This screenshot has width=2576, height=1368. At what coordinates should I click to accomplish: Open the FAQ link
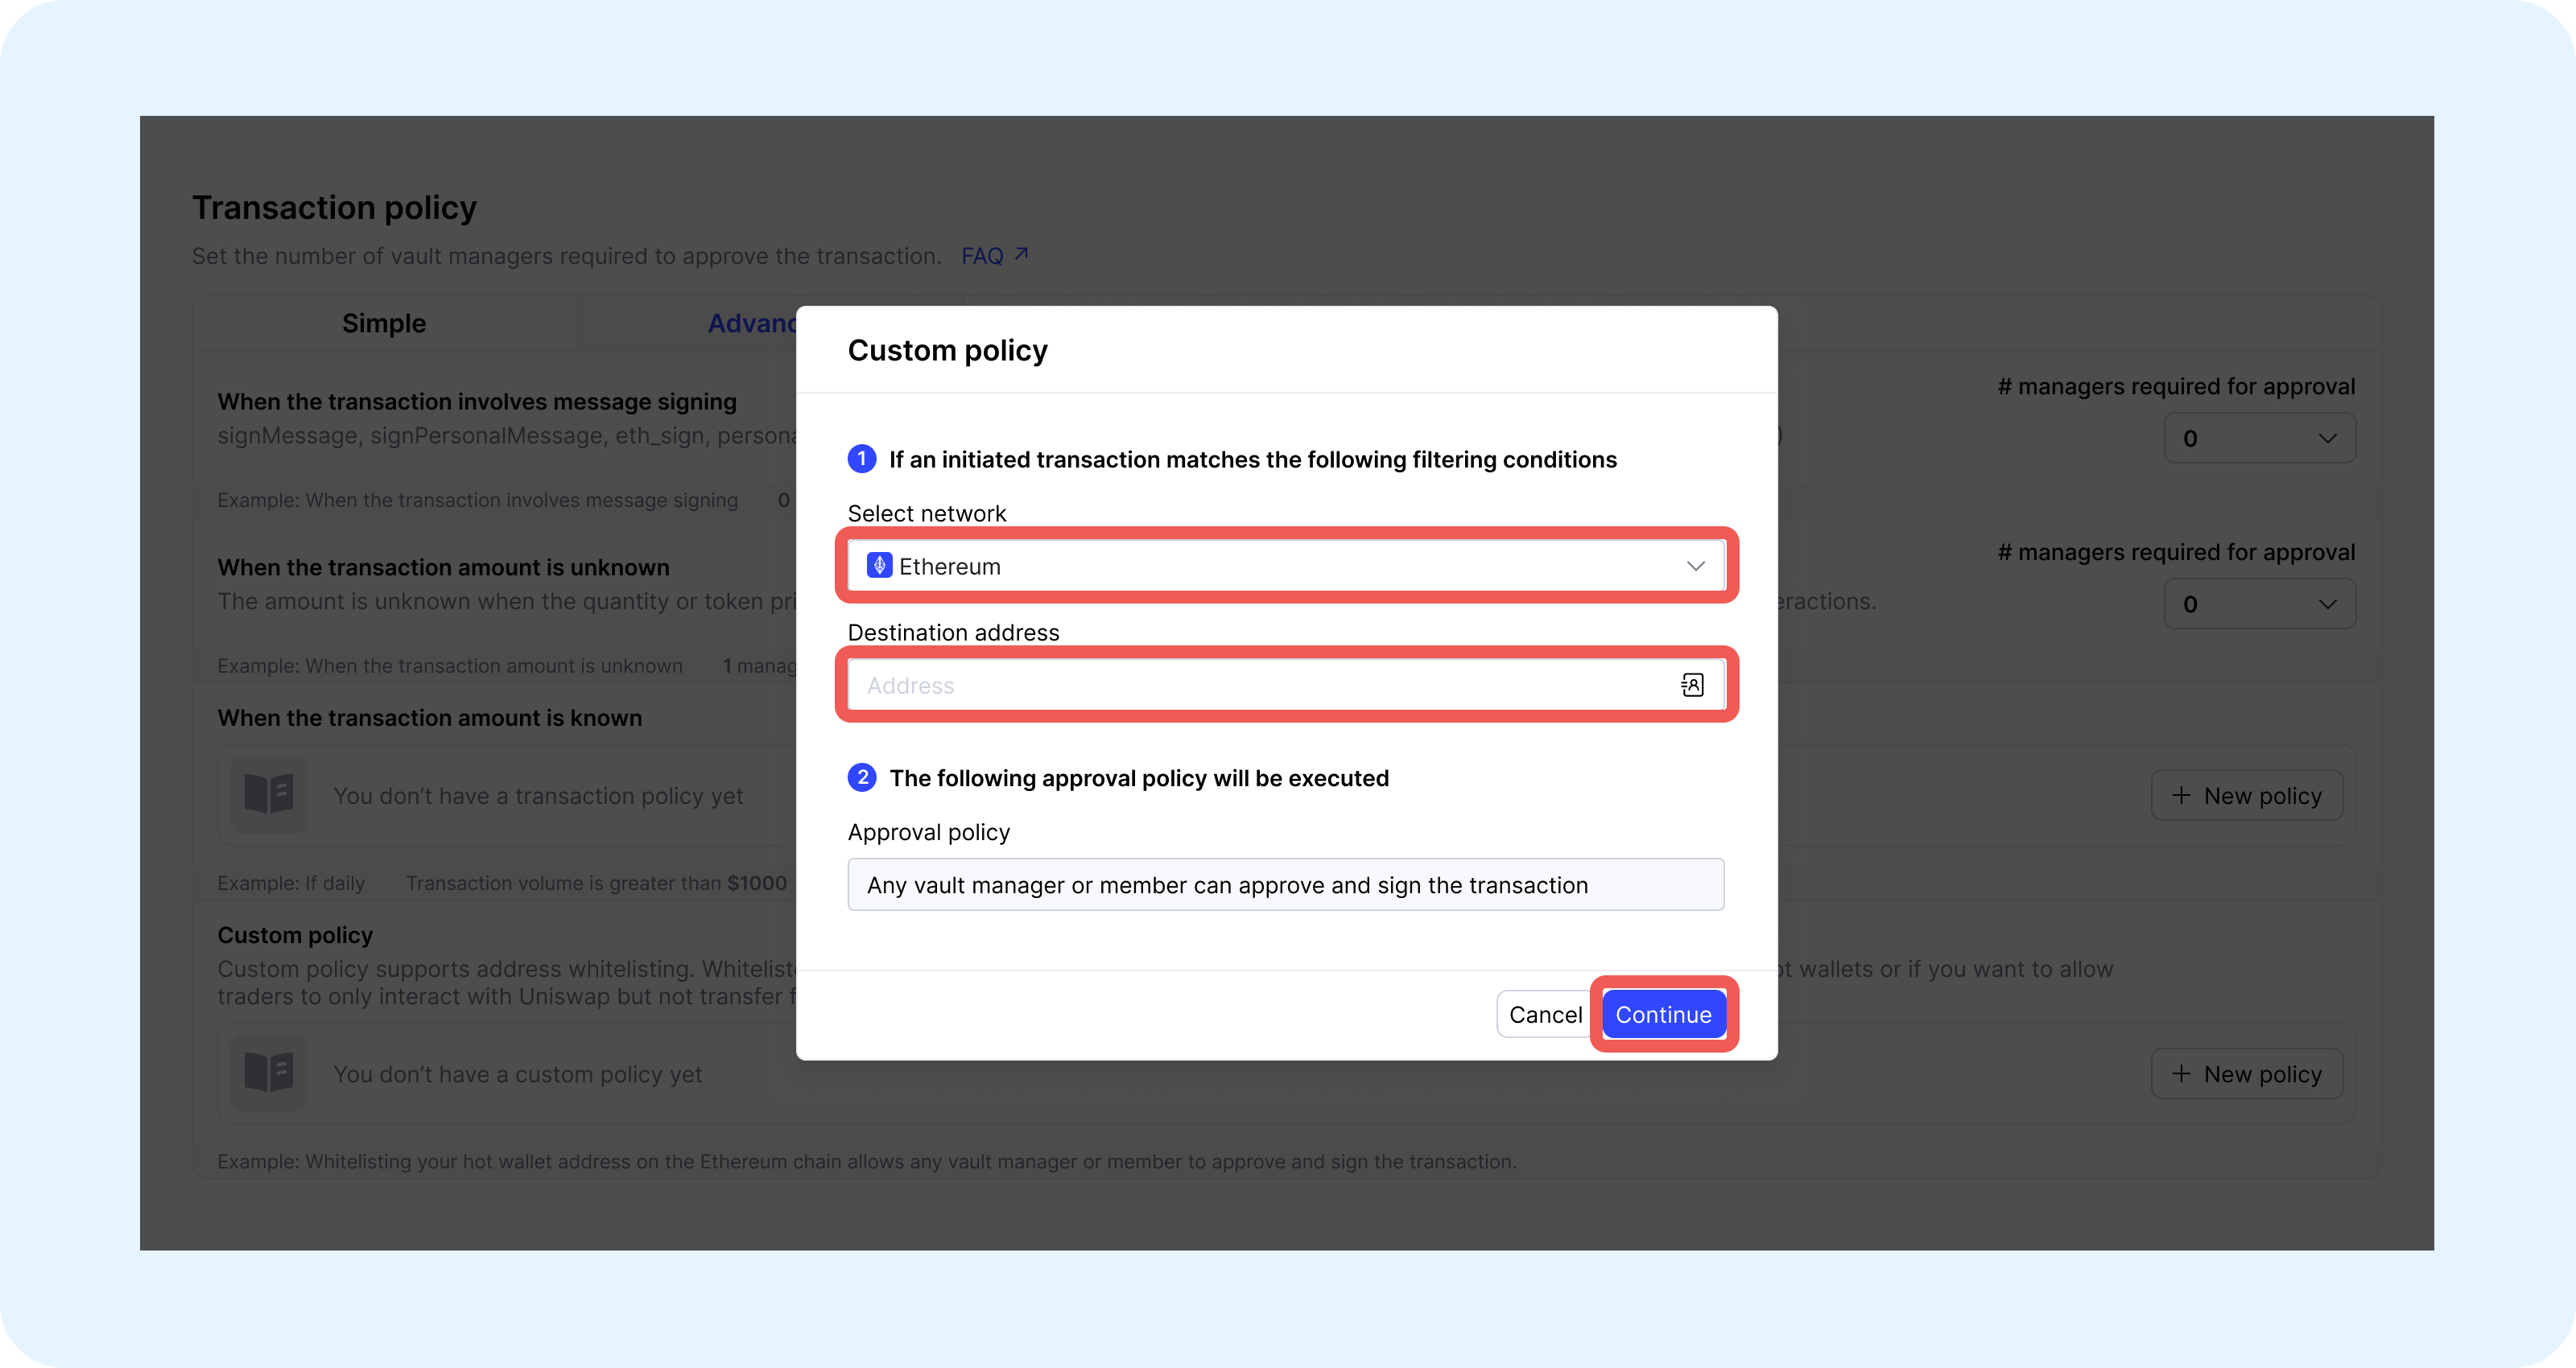point(984,255)
